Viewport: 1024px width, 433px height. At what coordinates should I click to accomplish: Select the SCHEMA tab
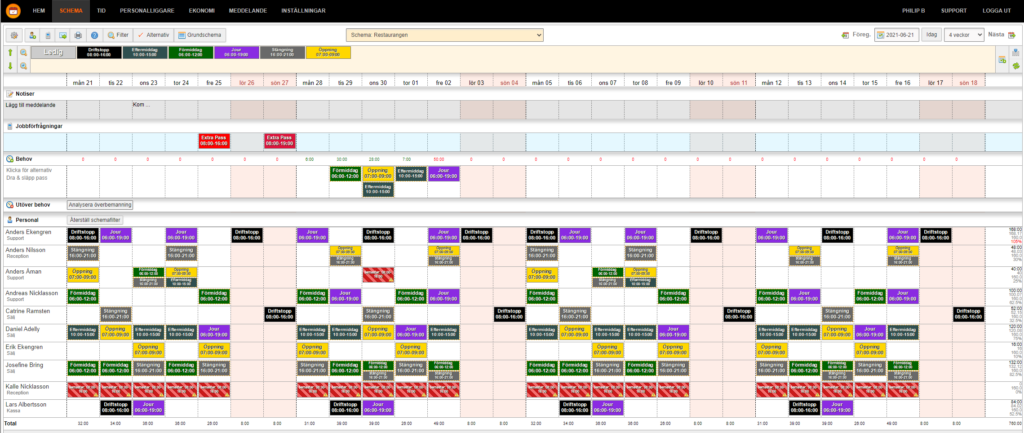[x=71, y=11]
